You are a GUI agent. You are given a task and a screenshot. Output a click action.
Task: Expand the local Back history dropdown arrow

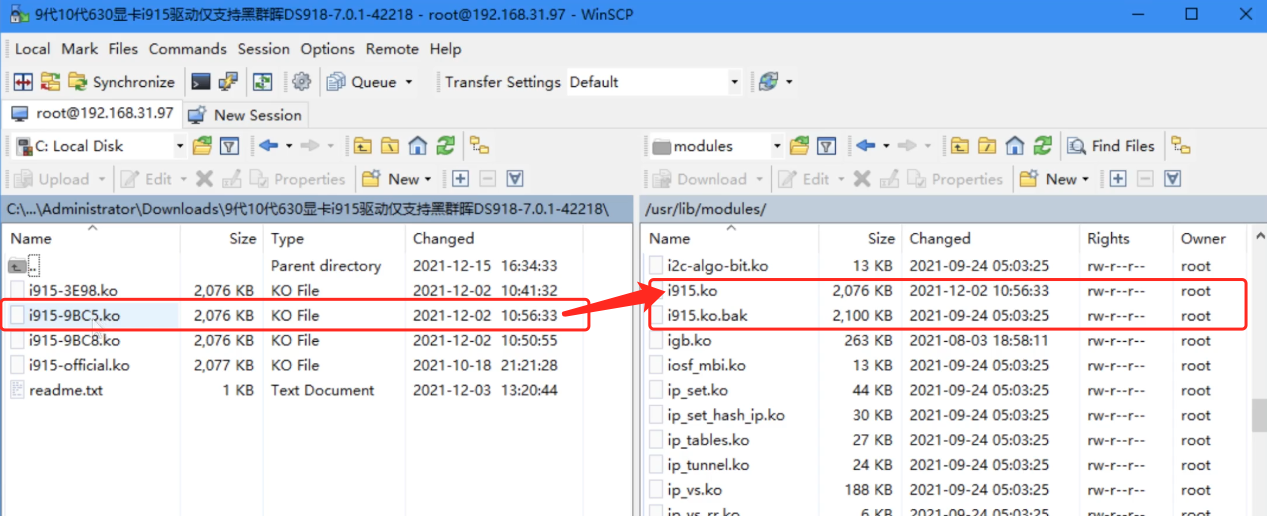pos(289,146)
